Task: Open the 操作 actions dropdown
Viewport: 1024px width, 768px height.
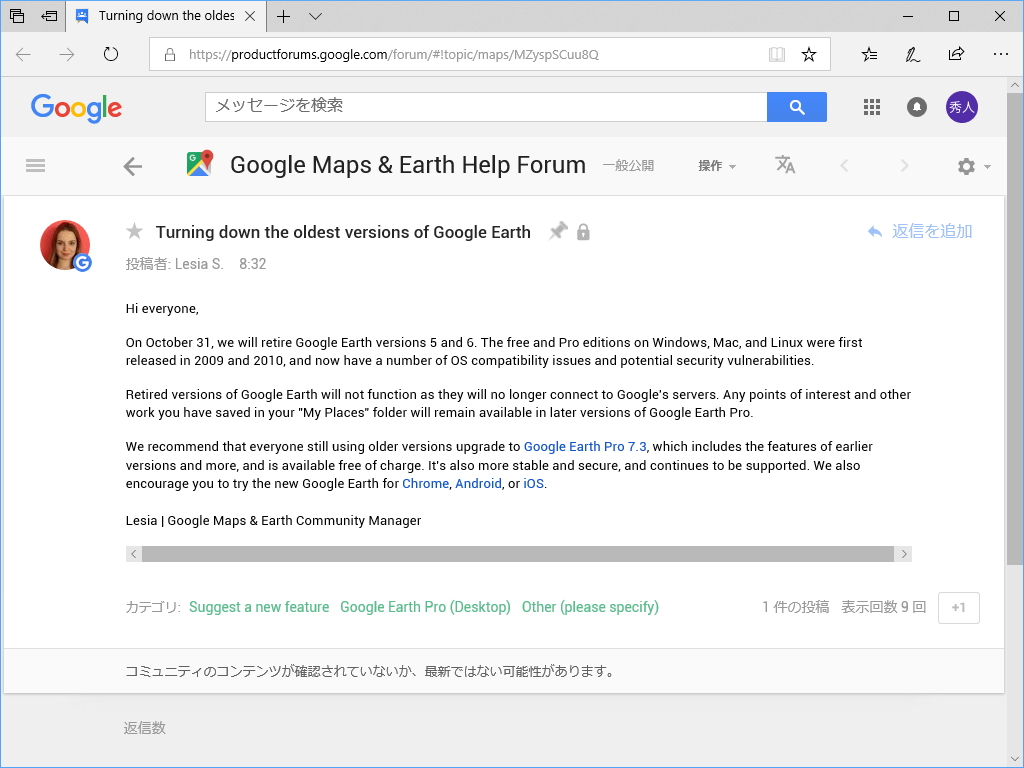Action: pos(717,166)
